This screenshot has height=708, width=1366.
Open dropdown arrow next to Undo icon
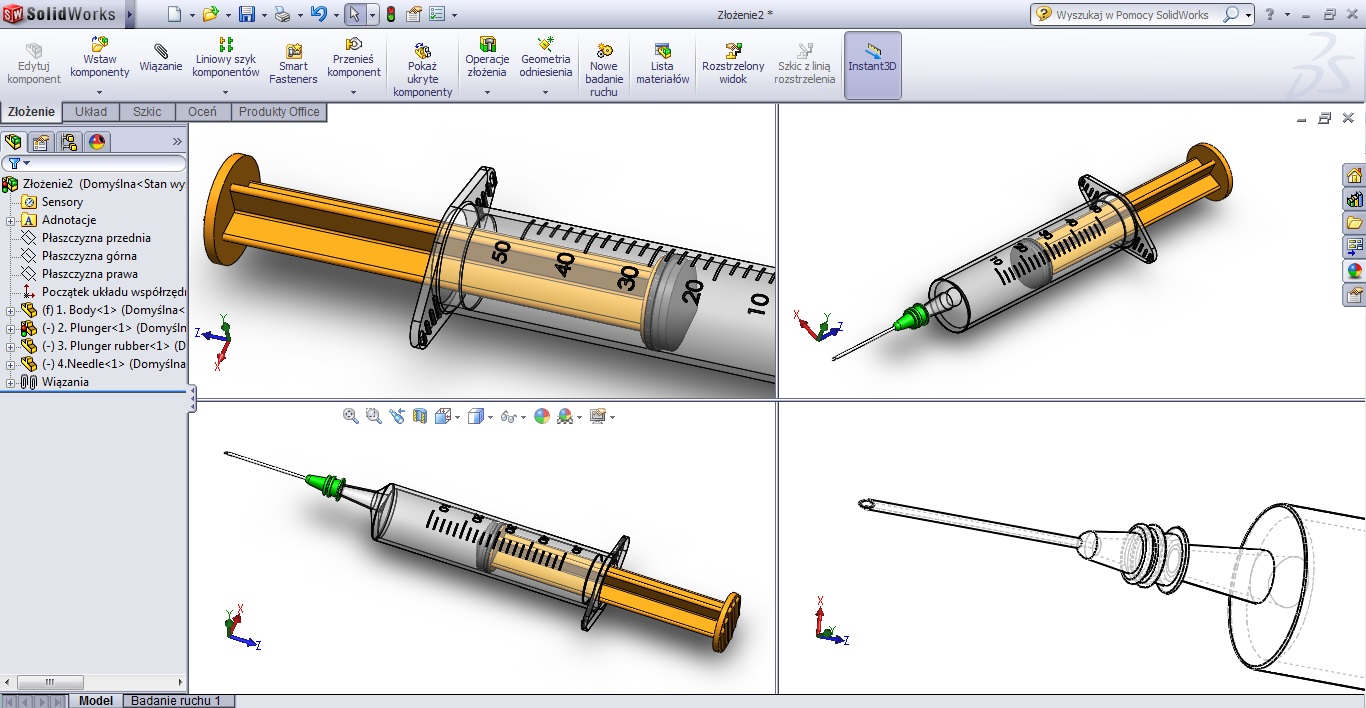335,15
